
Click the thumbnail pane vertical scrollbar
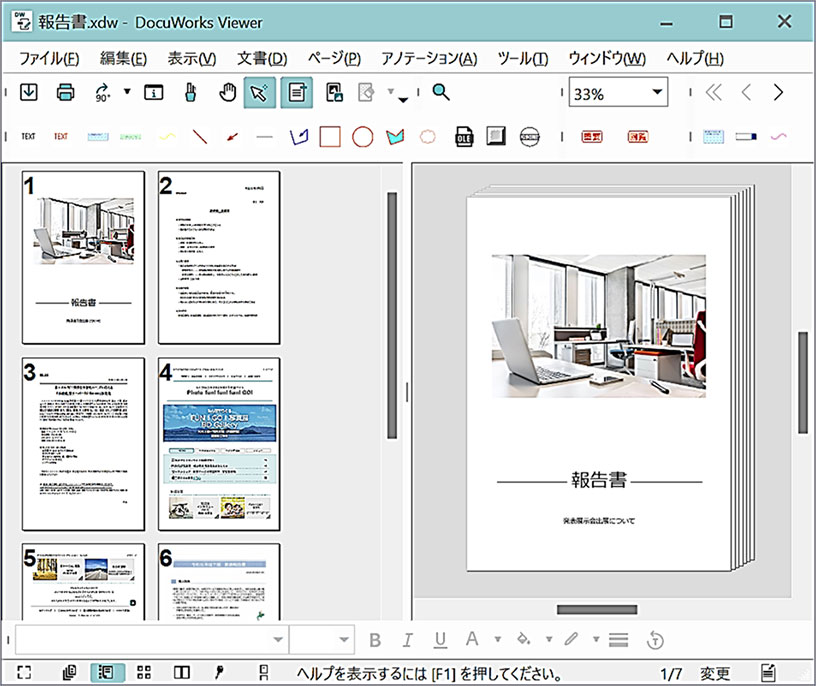392,315
